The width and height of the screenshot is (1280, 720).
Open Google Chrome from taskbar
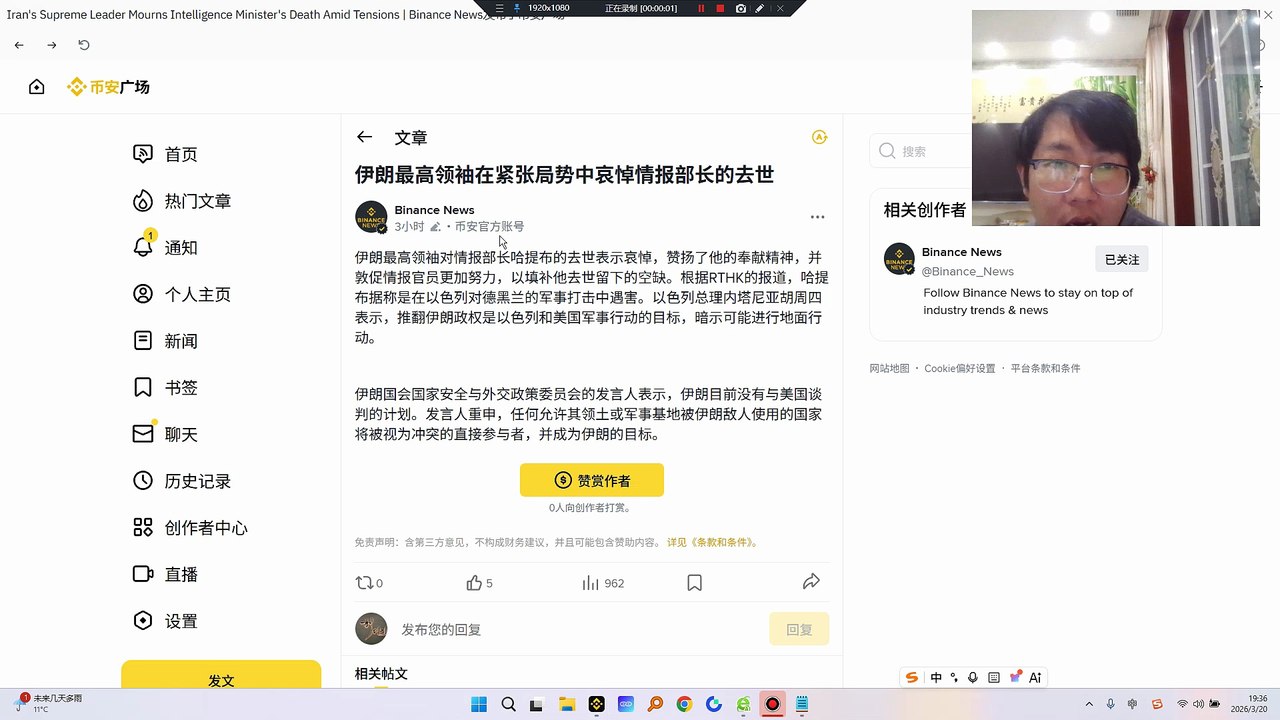[684, 704]
